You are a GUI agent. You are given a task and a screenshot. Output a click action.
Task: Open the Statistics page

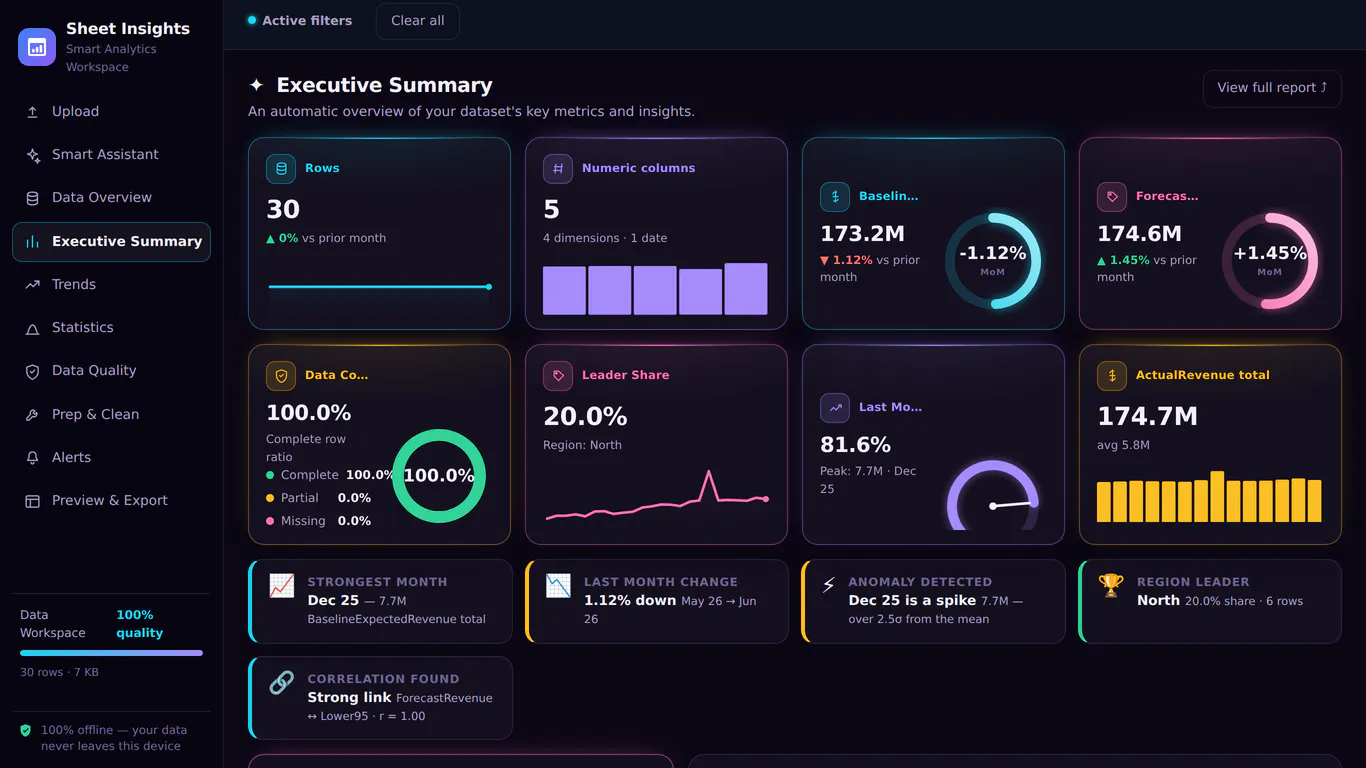click(x=111, y=328)
